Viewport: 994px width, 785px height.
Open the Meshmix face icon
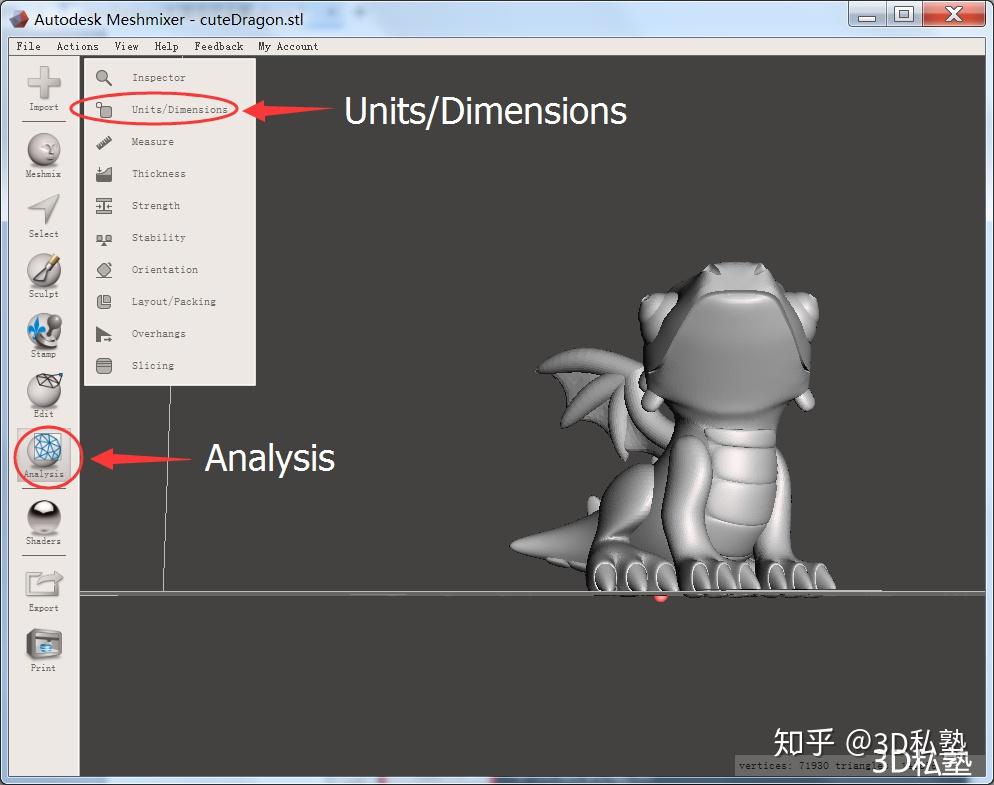click(x=44, y=150)
